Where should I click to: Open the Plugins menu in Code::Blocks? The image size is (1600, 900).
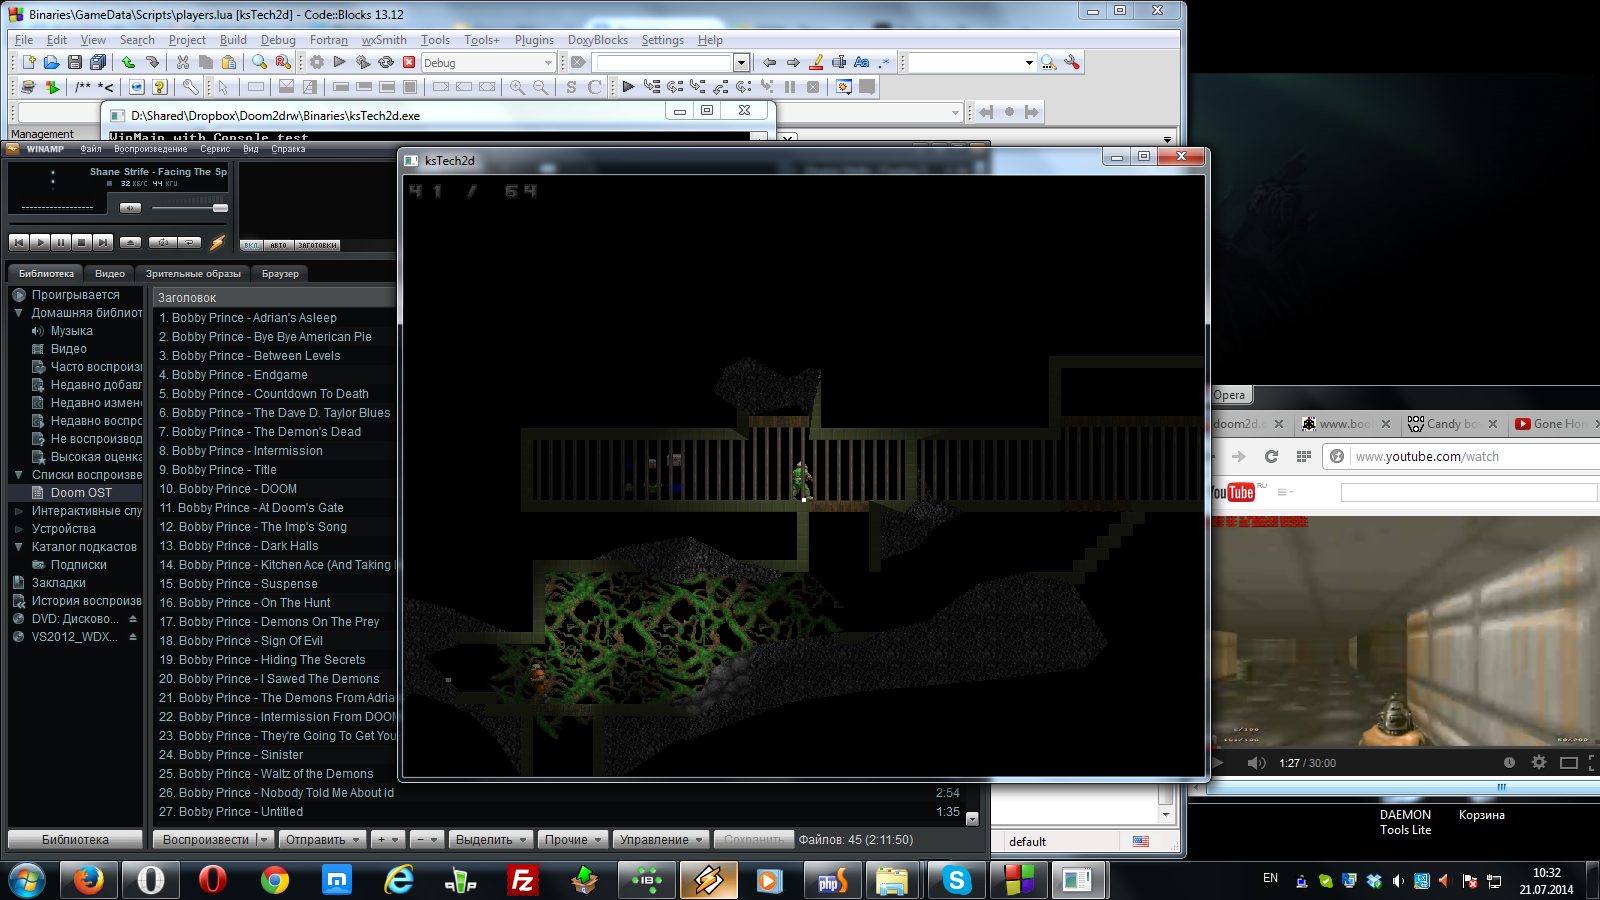pos(534,40)
